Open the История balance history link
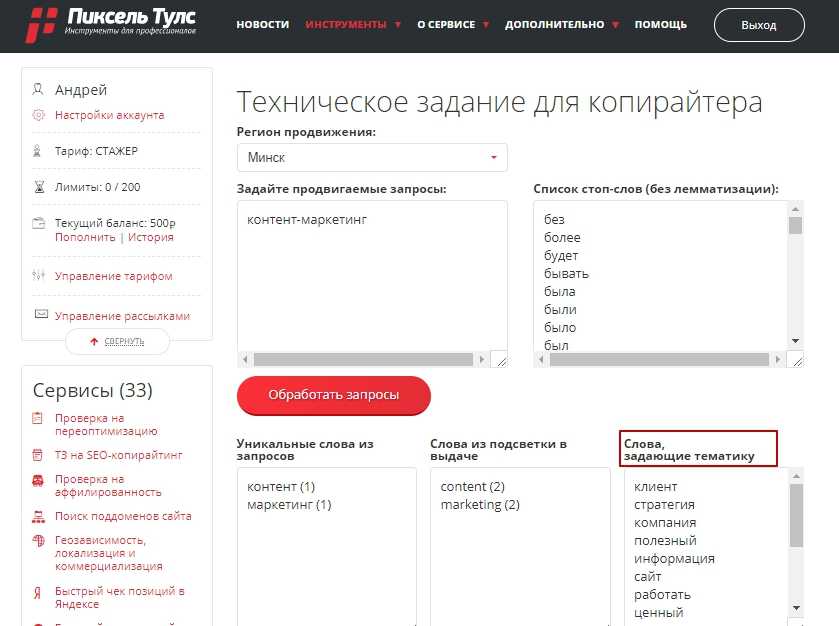The image size is (839, 626). click(150, 237)
